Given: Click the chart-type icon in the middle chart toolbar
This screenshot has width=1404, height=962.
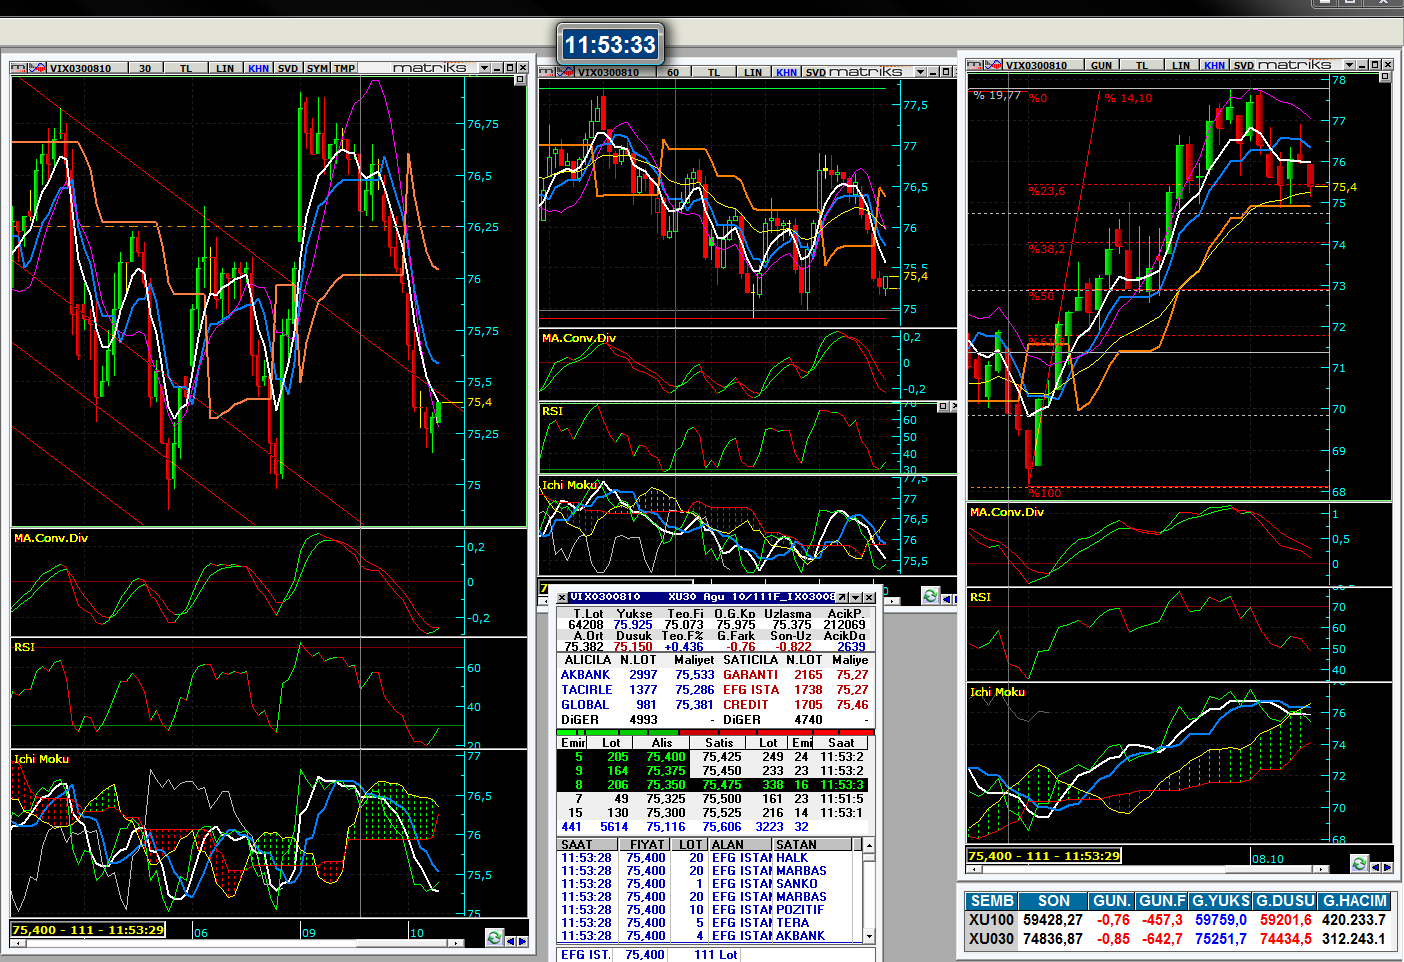Looking at the screenshot, I should pos(566,72).
